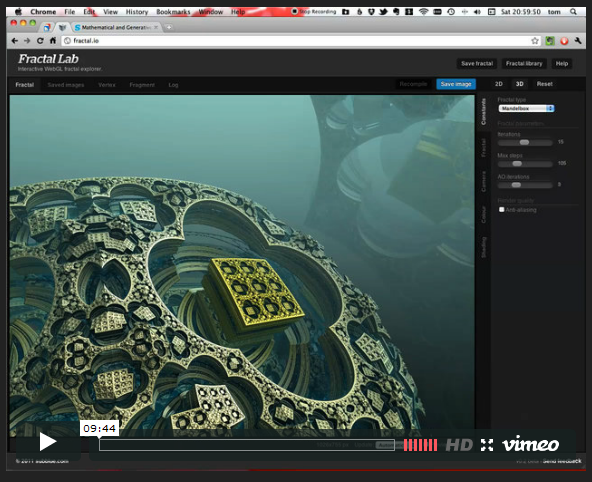Open the Fractal library

pyautogui.click(x=524, y=63)
